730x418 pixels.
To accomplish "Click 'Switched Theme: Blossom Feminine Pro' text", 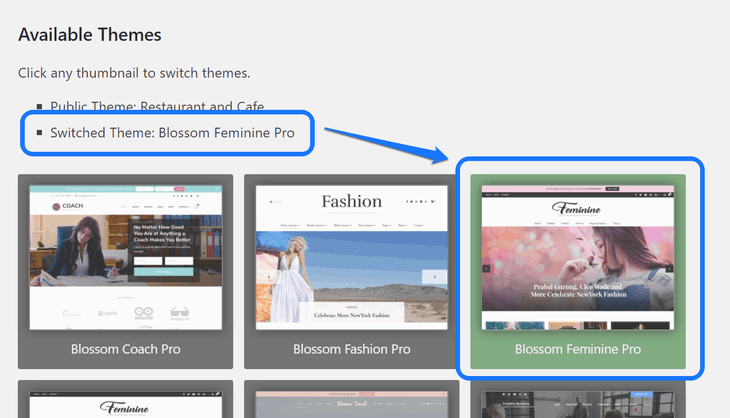I will click(172, 133).
